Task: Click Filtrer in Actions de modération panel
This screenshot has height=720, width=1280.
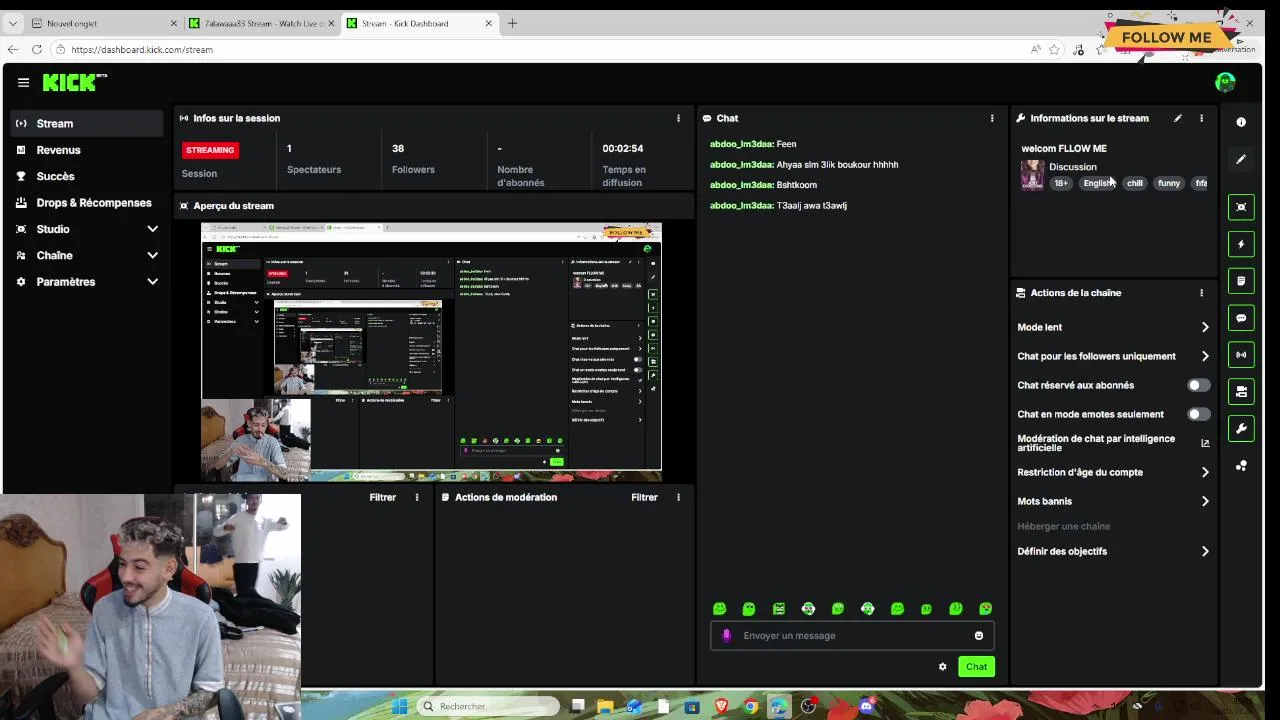Action: click(644, 497)
